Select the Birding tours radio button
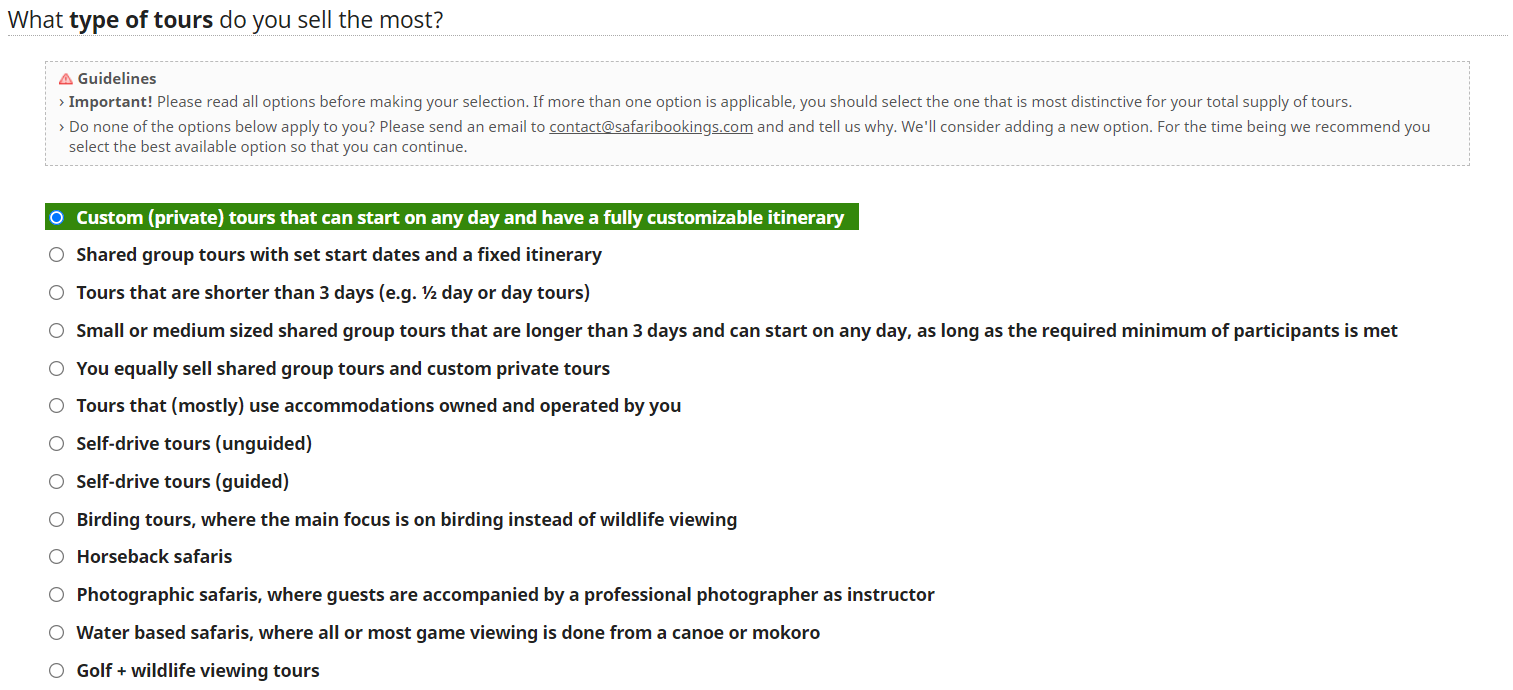The height and width of the screenshot is (690, 1513). [57, 520]
